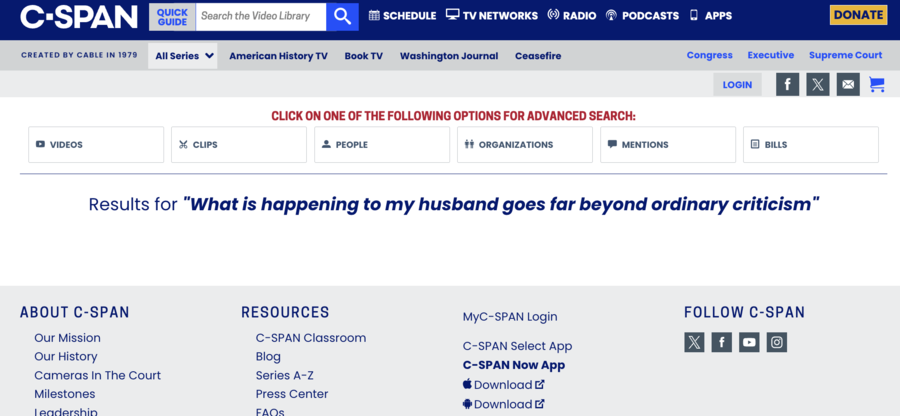The height and width of the screenshot is (416, 900).
Task: Click into the Search the Video Library field
Action: point(260,16)
